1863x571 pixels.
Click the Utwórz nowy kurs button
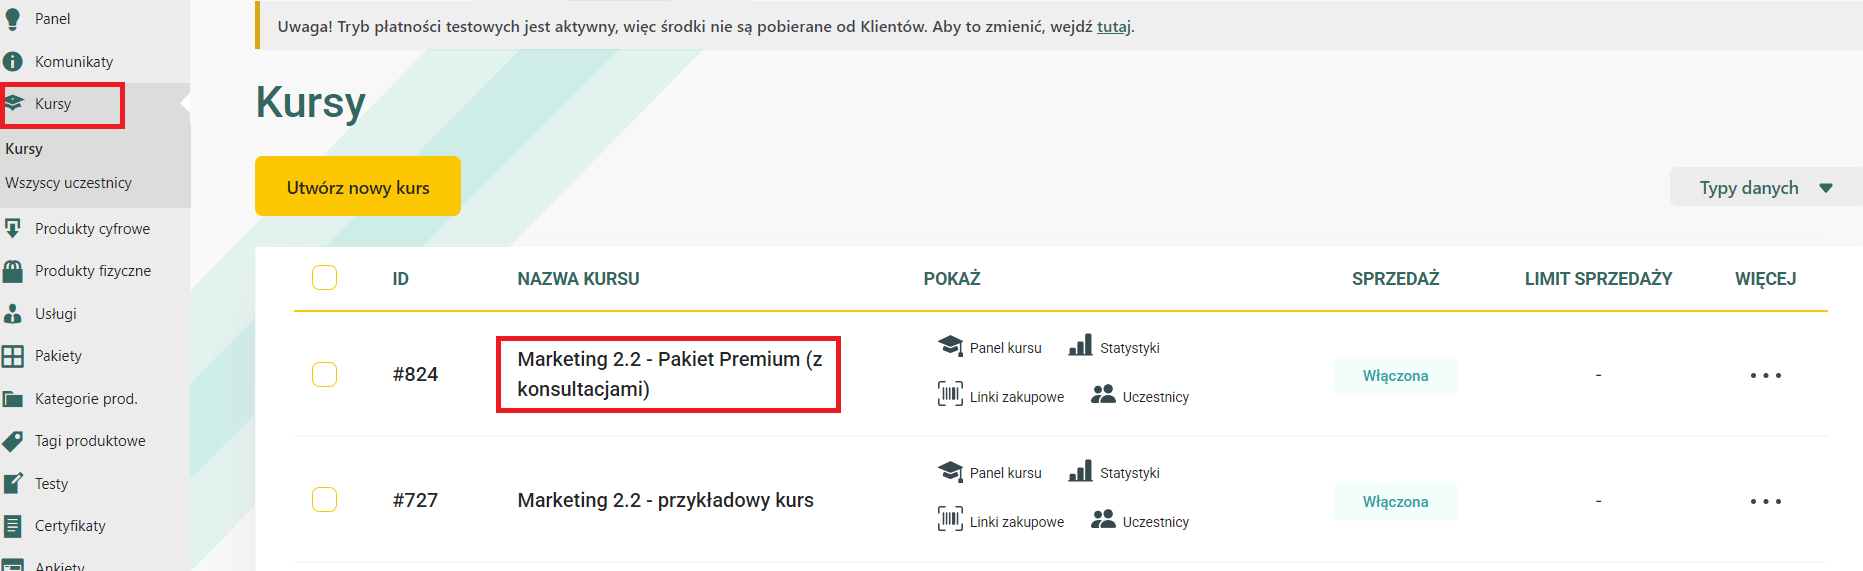point(358,187)
